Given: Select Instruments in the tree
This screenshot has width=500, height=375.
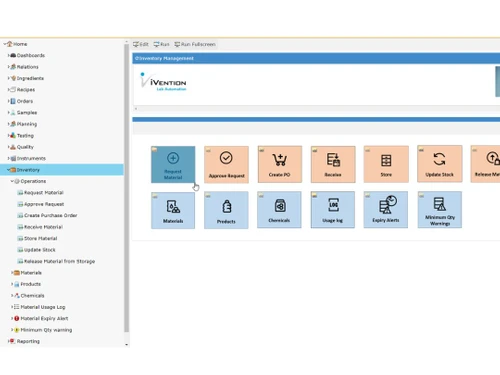Looking at the screenshot, I should click(x=31, y=158).
